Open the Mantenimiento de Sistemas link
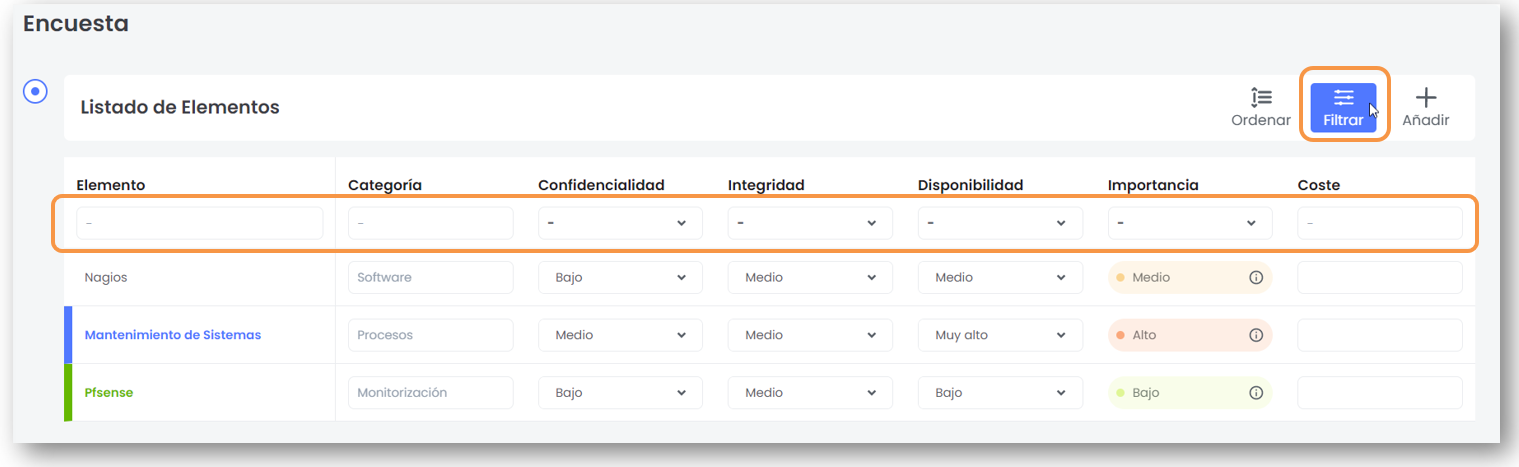Image resolution: width=1519 pixels, height=467 pixels. [x=172, y=336]
